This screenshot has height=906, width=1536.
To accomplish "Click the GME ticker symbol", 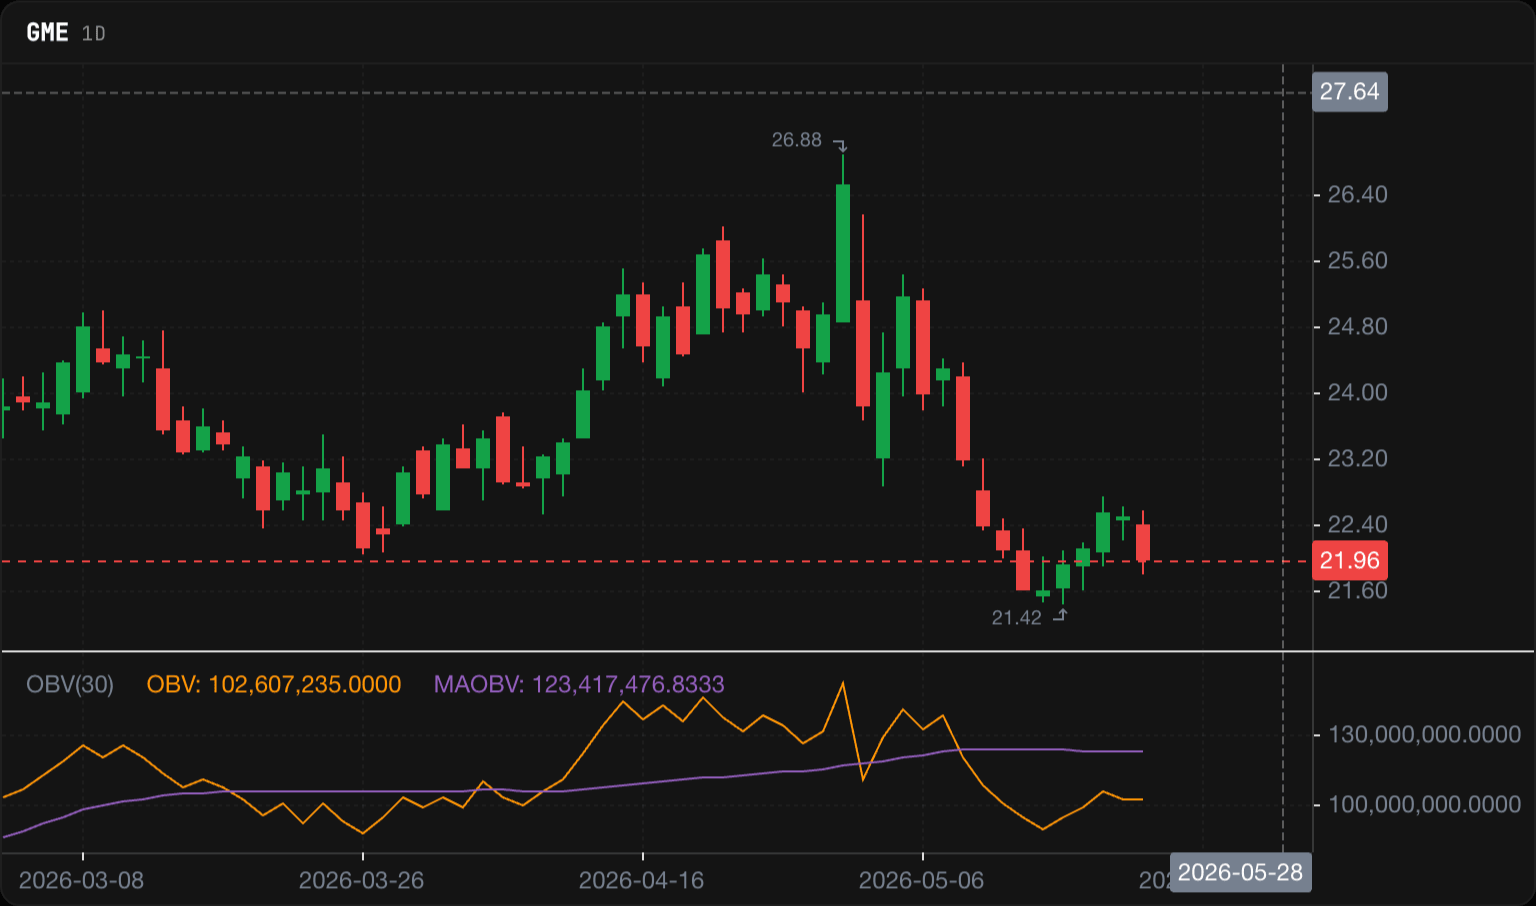I will pos(47,32).
